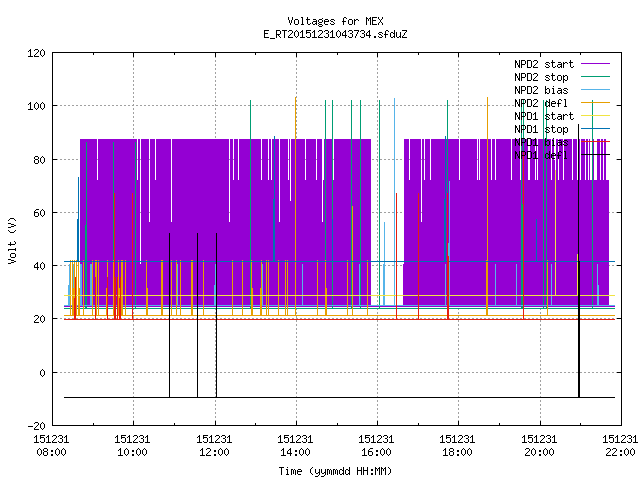
Task: Select the 'NPD2 defl' legend label
Action: point(541,103)
